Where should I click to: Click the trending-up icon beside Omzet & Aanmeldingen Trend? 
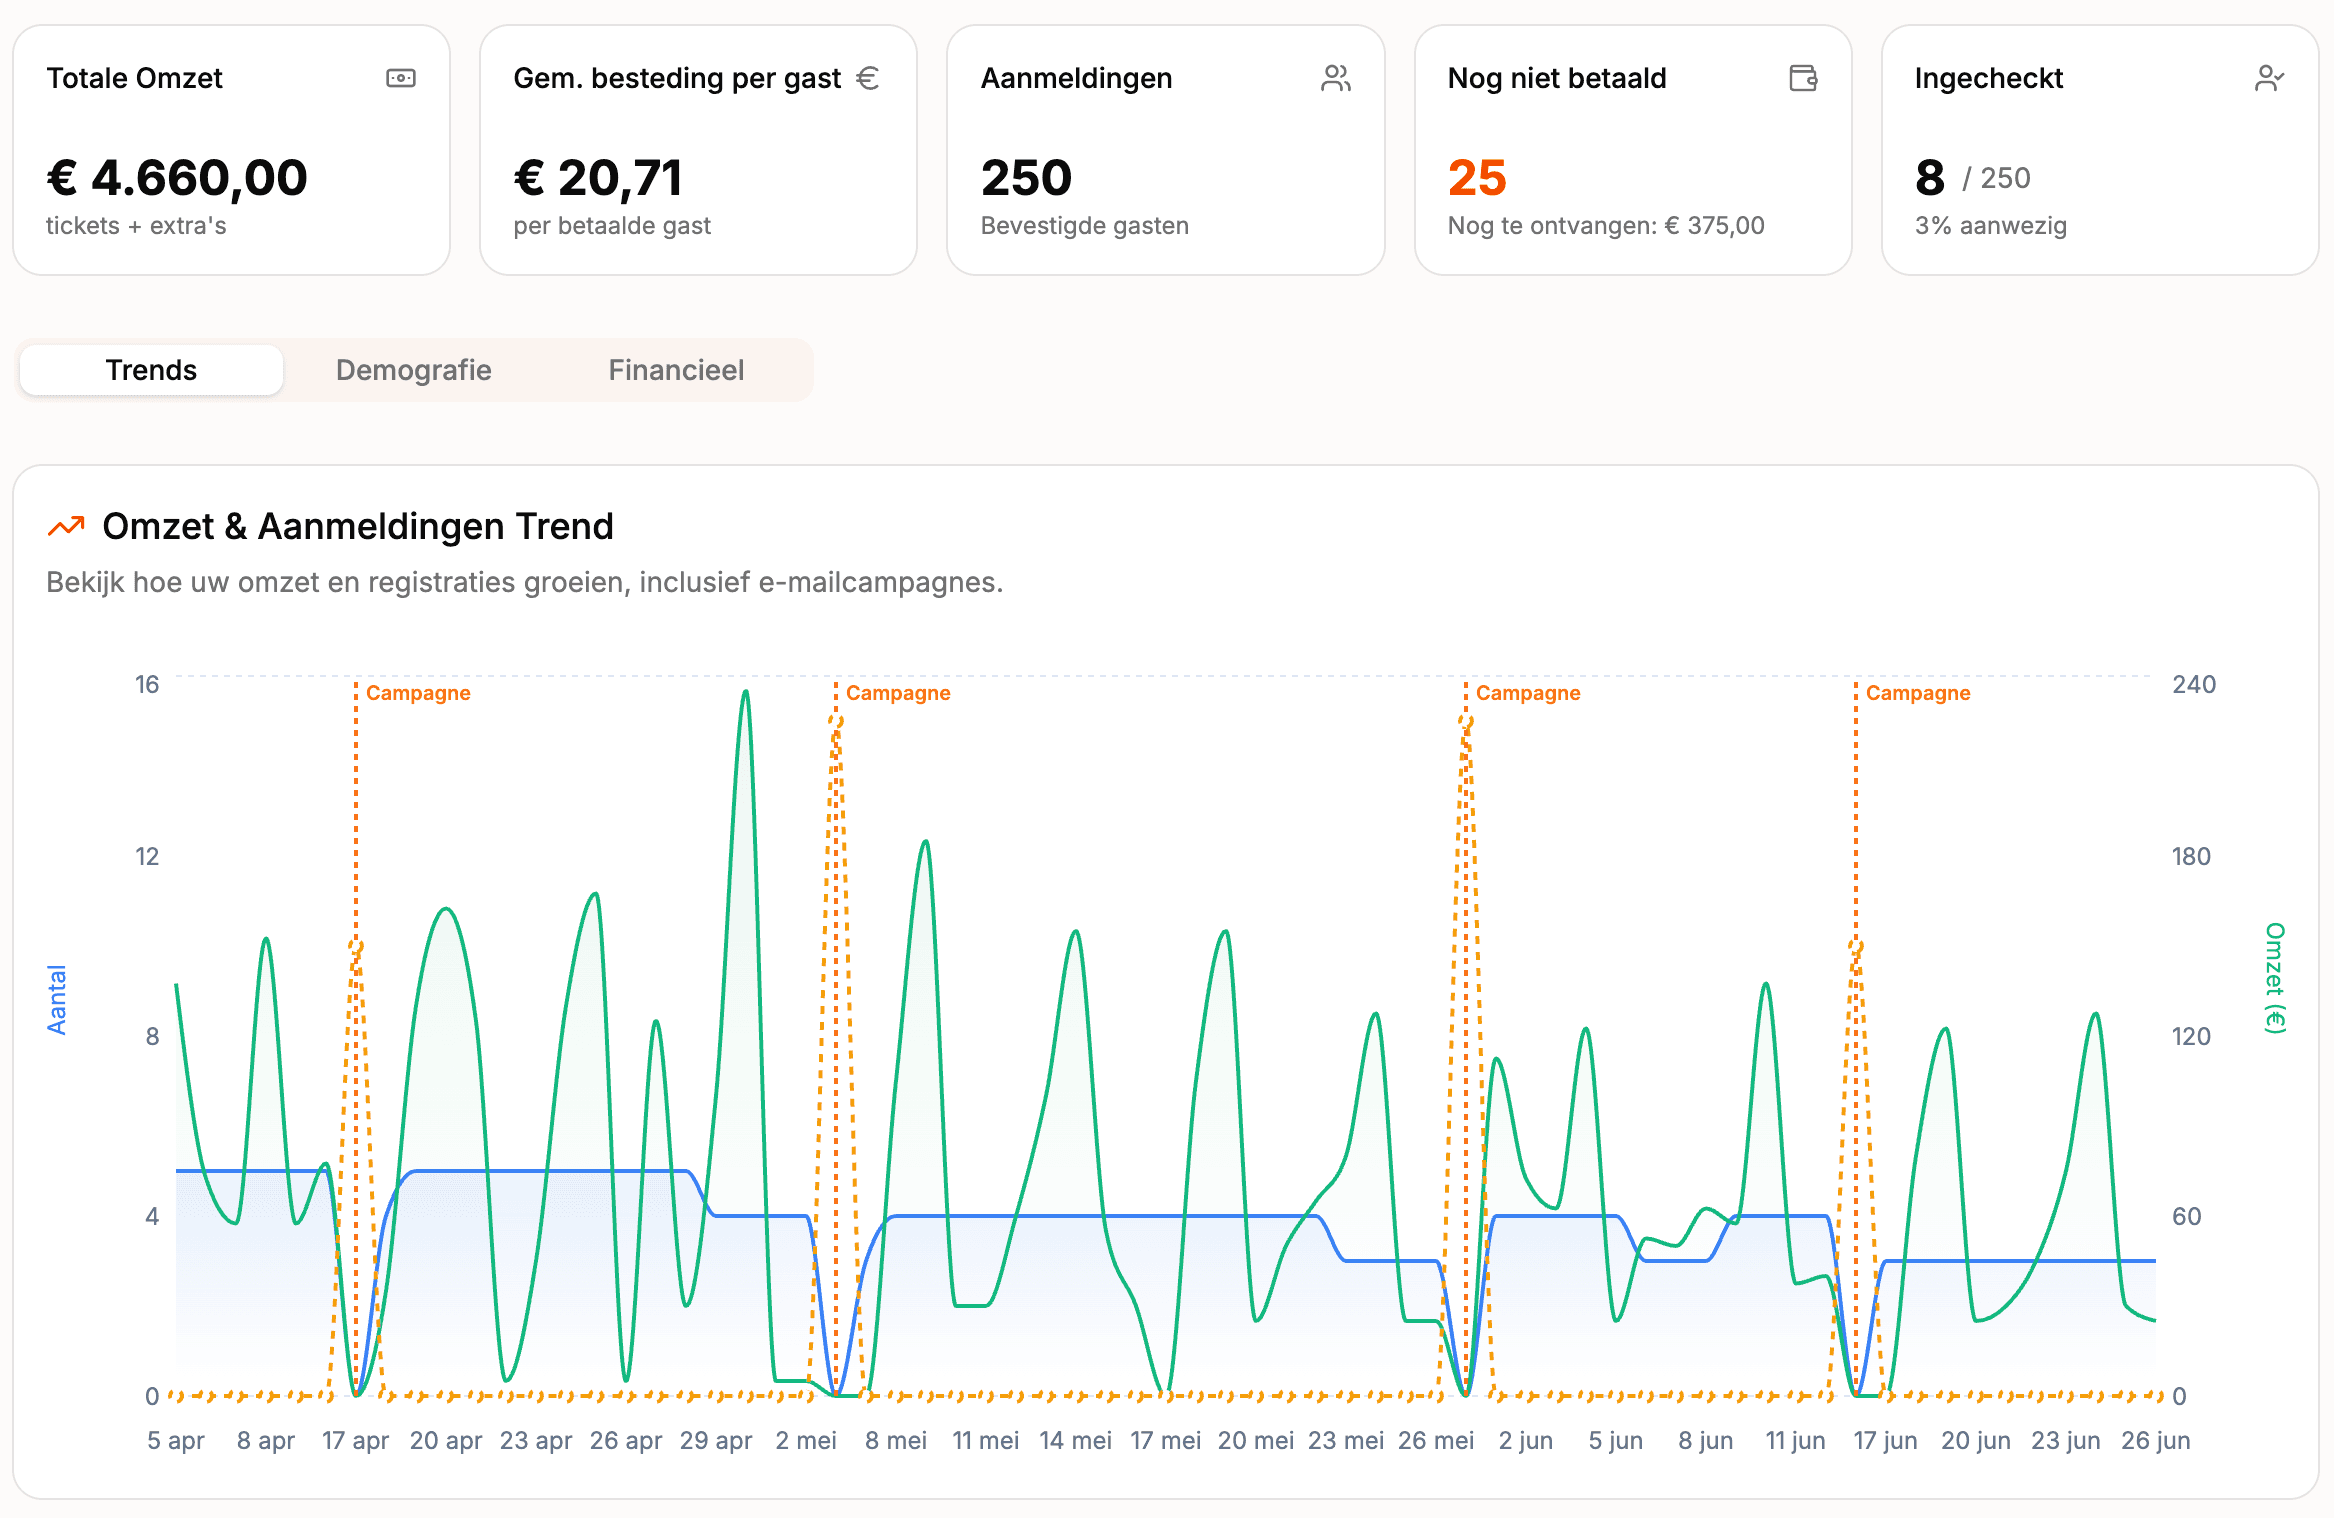pos(66,526)
